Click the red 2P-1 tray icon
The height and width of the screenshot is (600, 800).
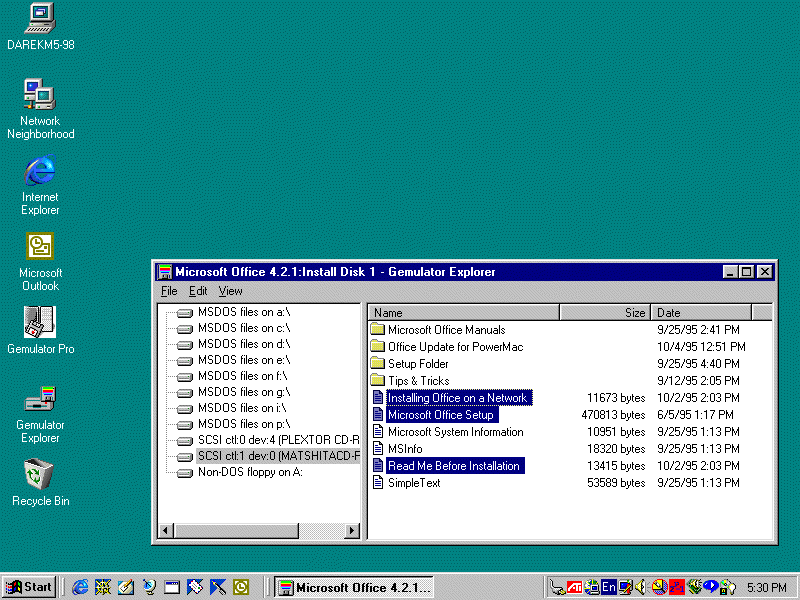(x=677, y=587)
